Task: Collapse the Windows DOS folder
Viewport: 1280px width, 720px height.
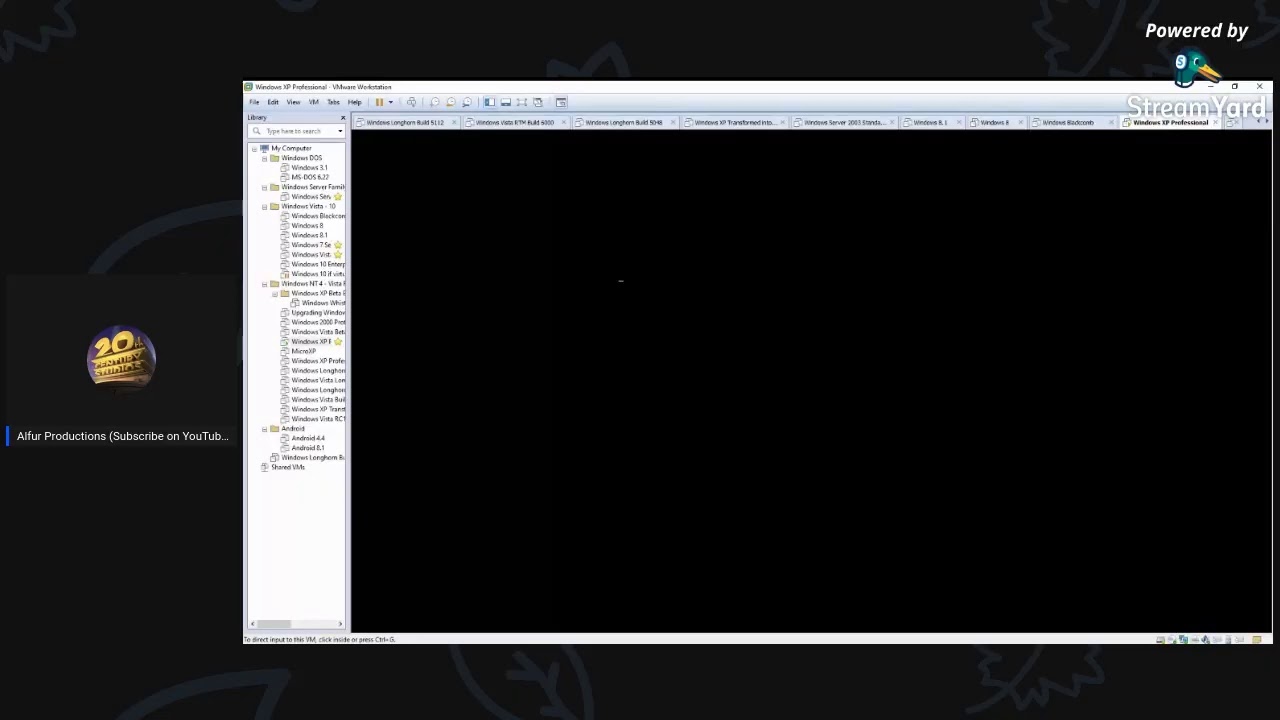Action: (x=264, y=158)
